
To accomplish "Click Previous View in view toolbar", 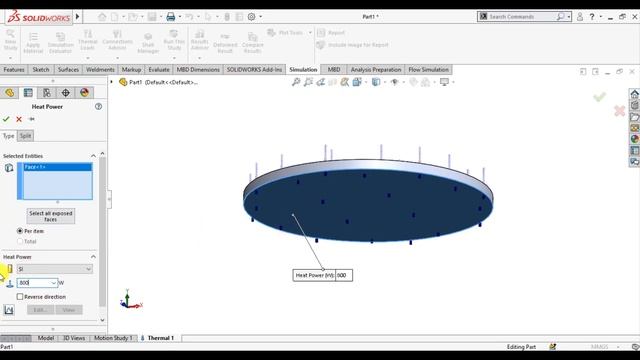I will click(x=321, y=82).
